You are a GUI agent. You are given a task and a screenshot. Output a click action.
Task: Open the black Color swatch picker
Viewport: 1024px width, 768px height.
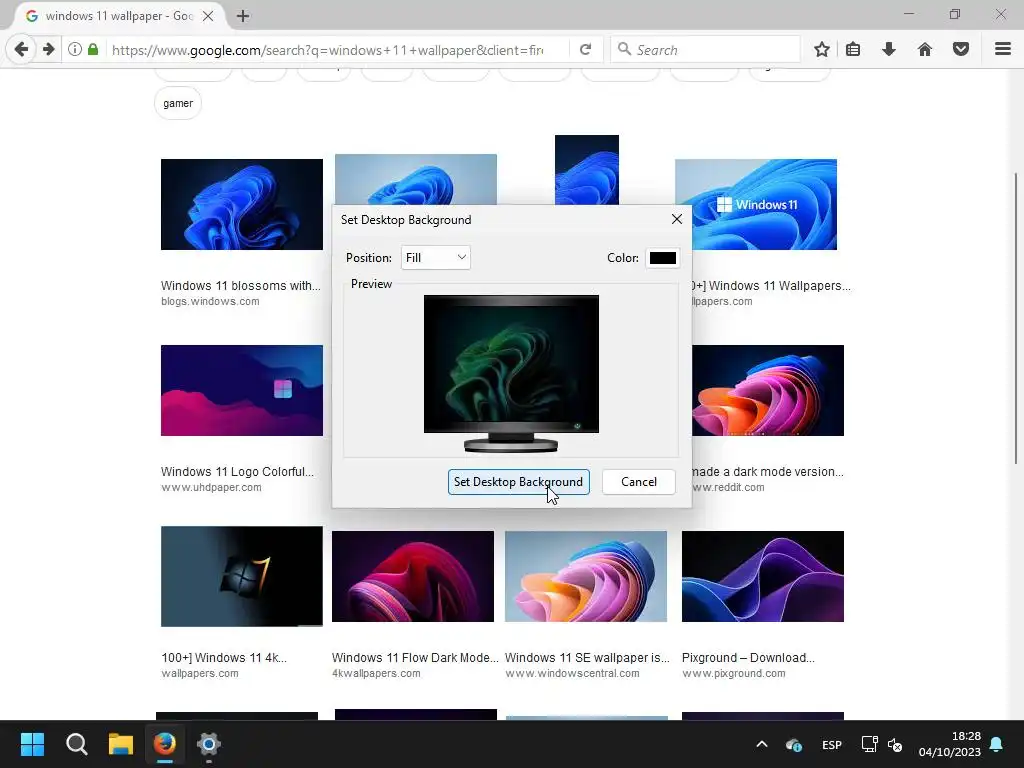pyautogui.click(x=662, y=257)
